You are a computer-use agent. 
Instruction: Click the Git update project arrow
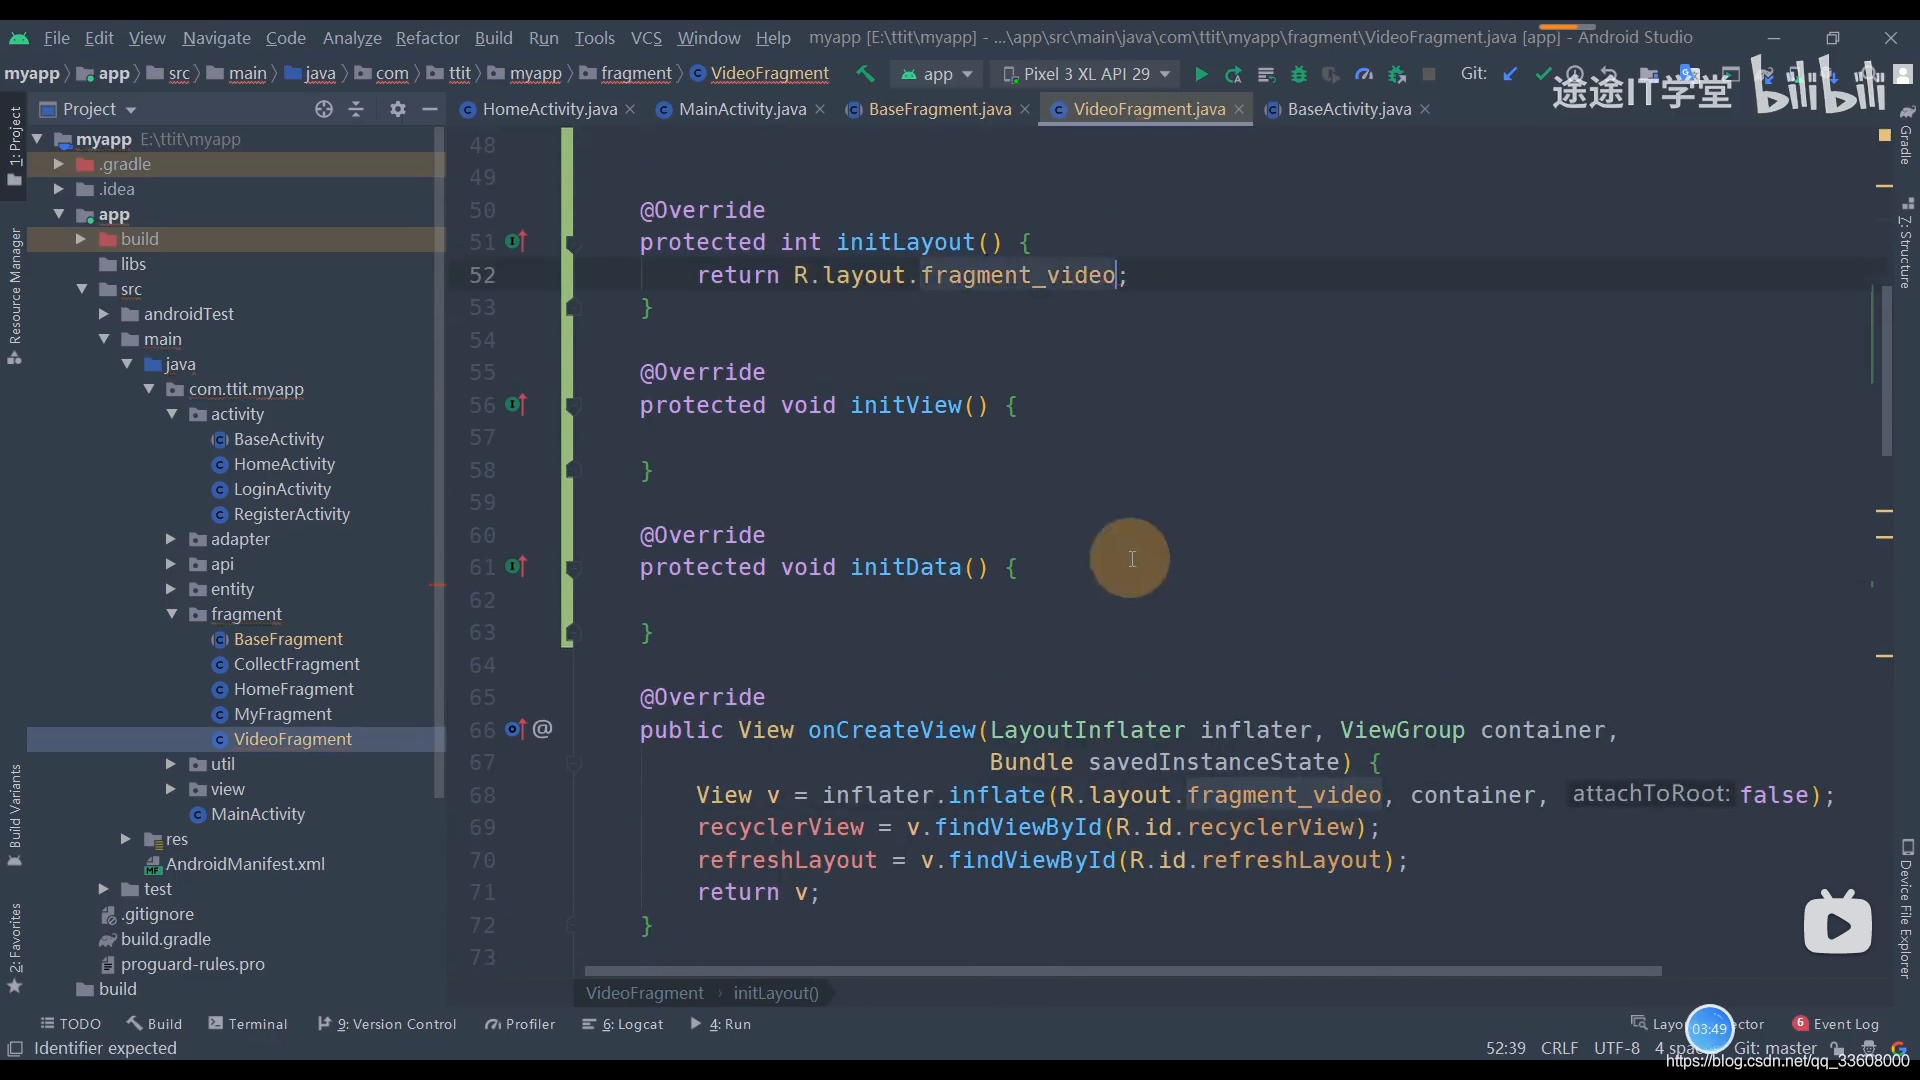[1510, 74]
